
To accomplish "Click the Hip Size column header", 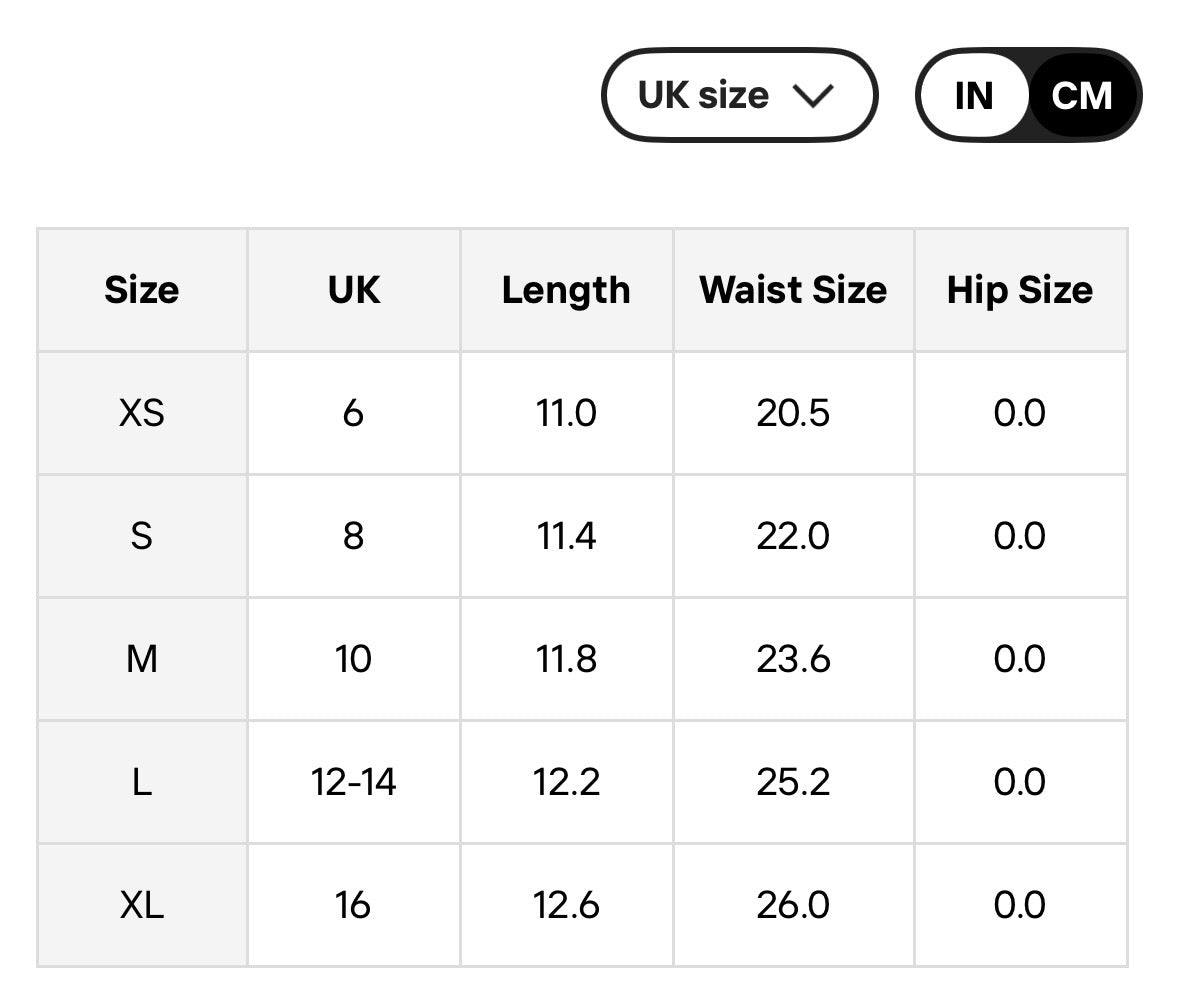I will [1020, 289].
